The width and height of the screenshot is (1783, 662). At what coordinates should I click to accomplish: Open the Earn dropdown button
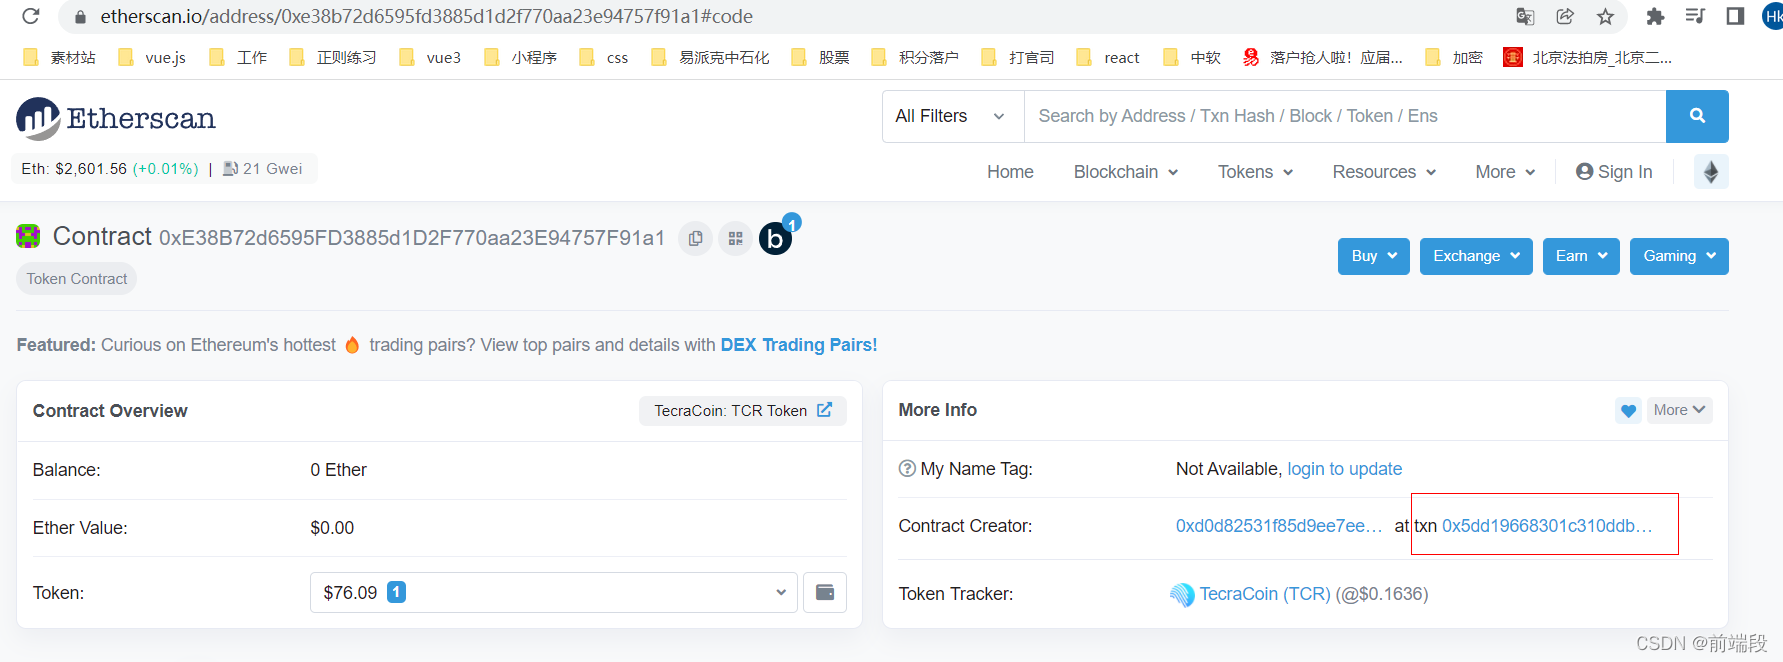pyautogui.click(x=1581, y=256)
